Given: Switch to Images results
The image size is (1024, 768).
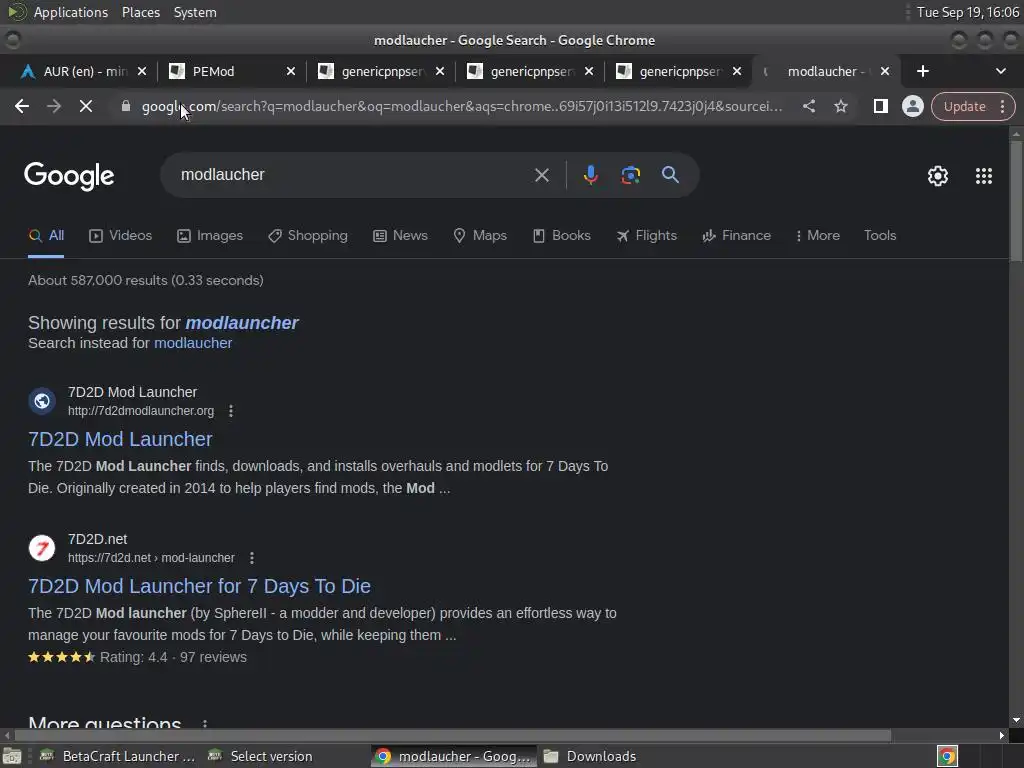Looking at the screenshot, I should (210, 236).
